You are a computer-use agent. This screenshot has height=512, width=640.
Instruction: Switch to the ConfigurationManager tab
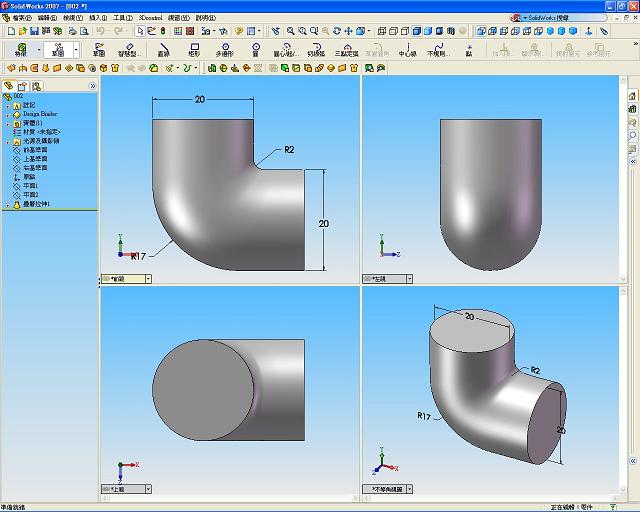[x=36, y=86]
